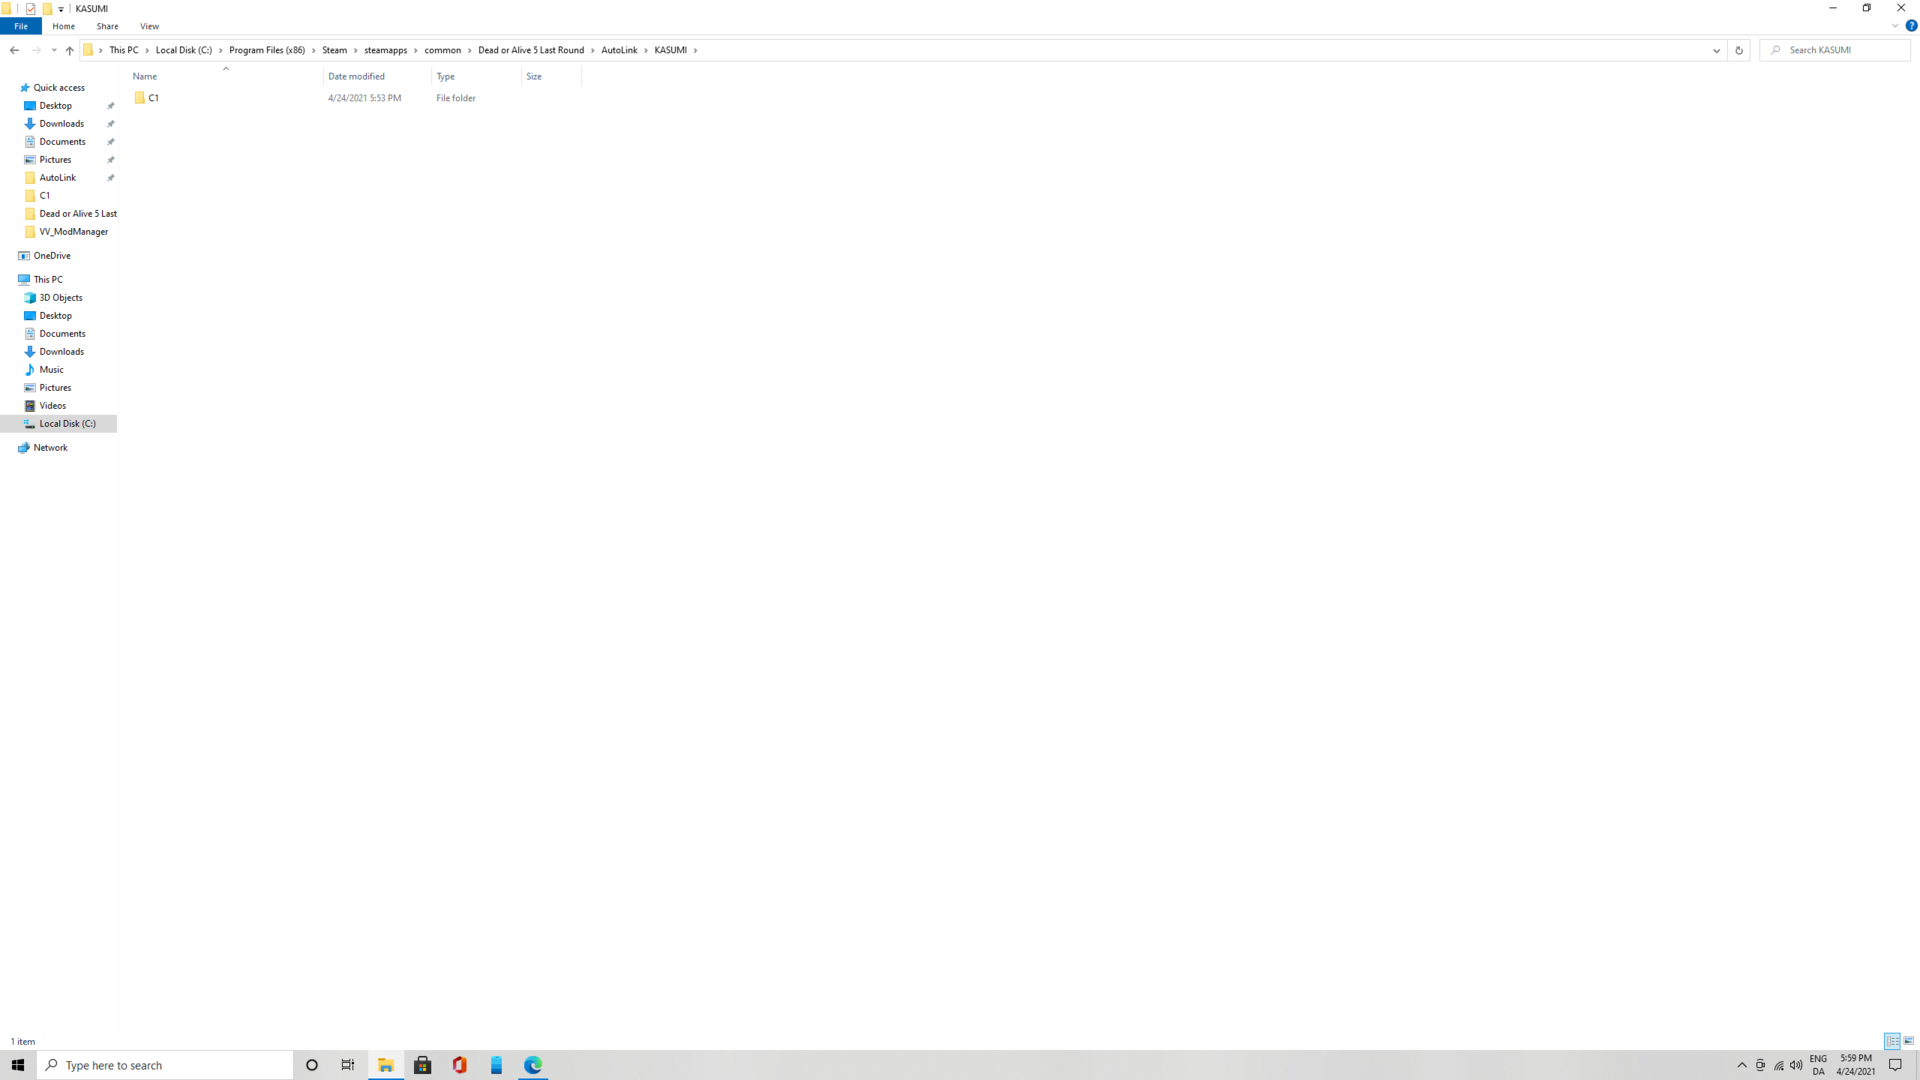Click 'common' breadcrumb segment
The image size is (1920, 1080).
pos(443,50)
